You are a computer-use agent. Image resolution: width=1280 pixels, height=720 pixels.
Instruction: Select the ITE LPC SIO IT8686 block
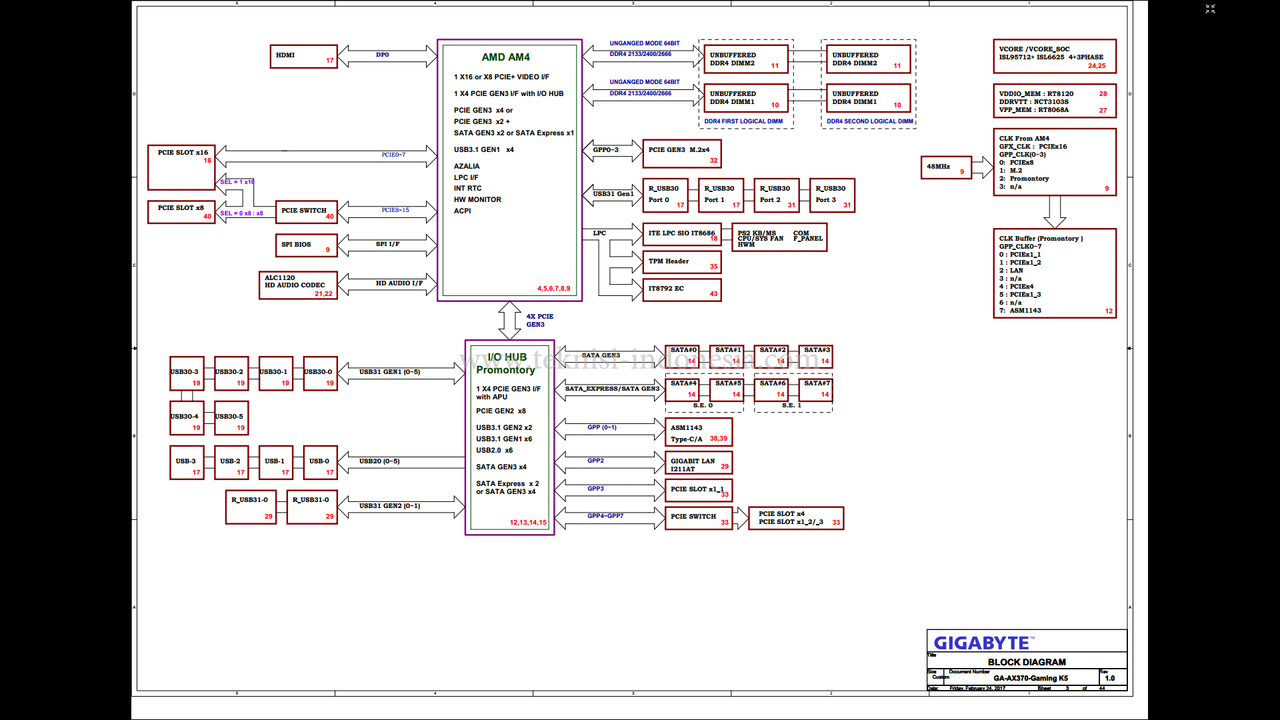682,234
